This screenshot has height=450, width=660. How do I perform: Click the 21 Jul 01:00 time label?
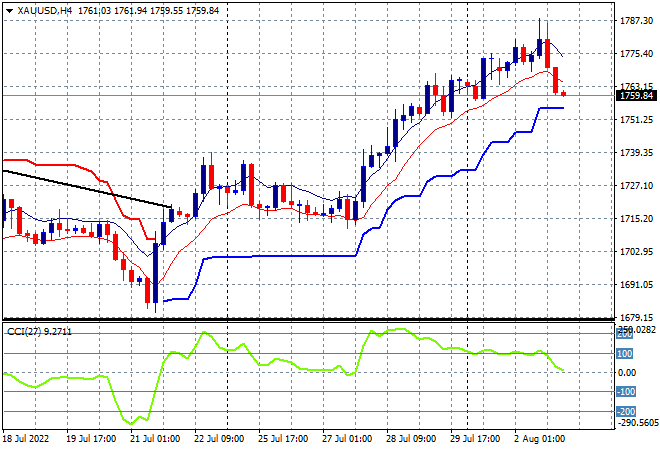(155, 439)
